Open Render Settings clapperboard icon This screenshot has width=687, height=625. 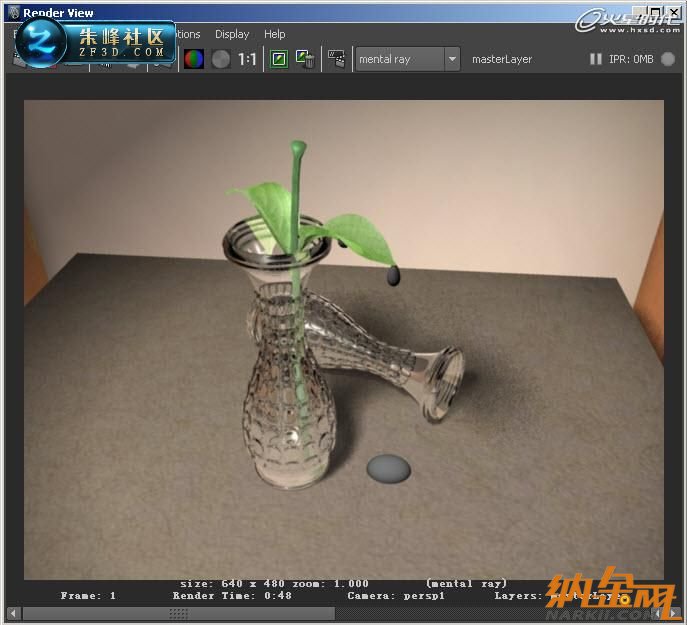pos(336,59)
